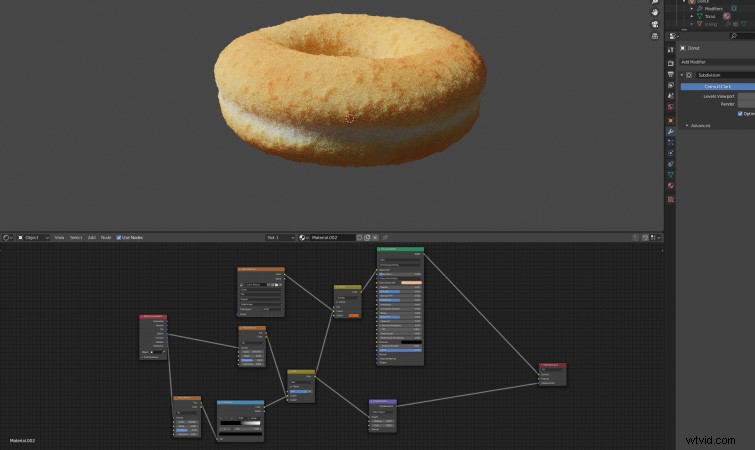Adjust the Alpha slider on Principled BSDF

(400, 350)
